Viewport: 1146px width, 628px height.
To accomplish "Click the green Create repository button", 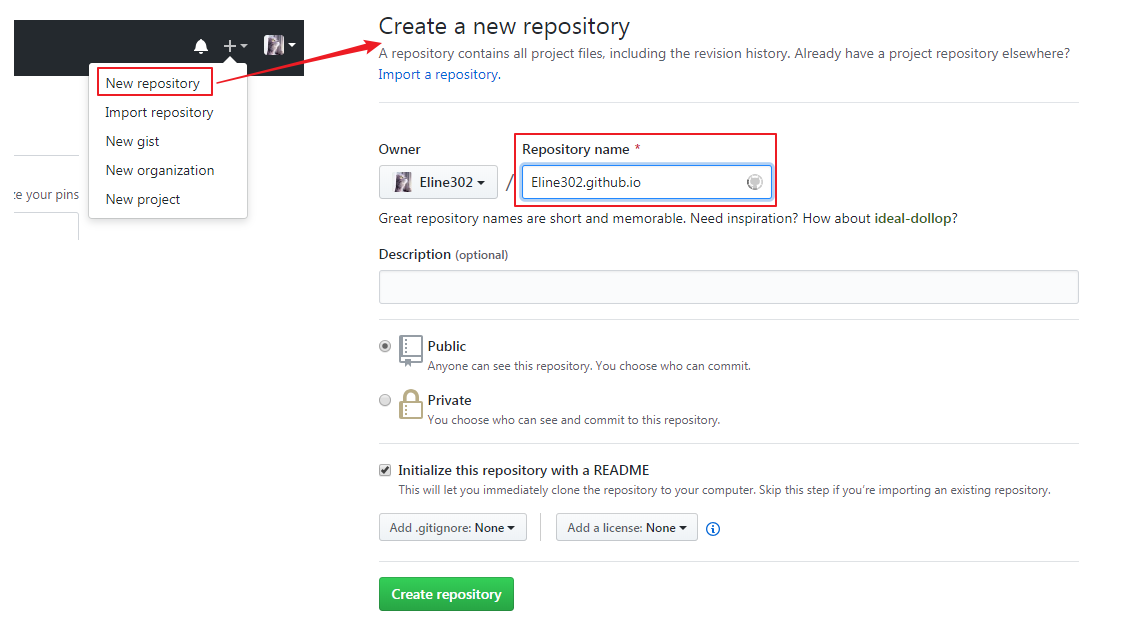I will coord(446,594).
